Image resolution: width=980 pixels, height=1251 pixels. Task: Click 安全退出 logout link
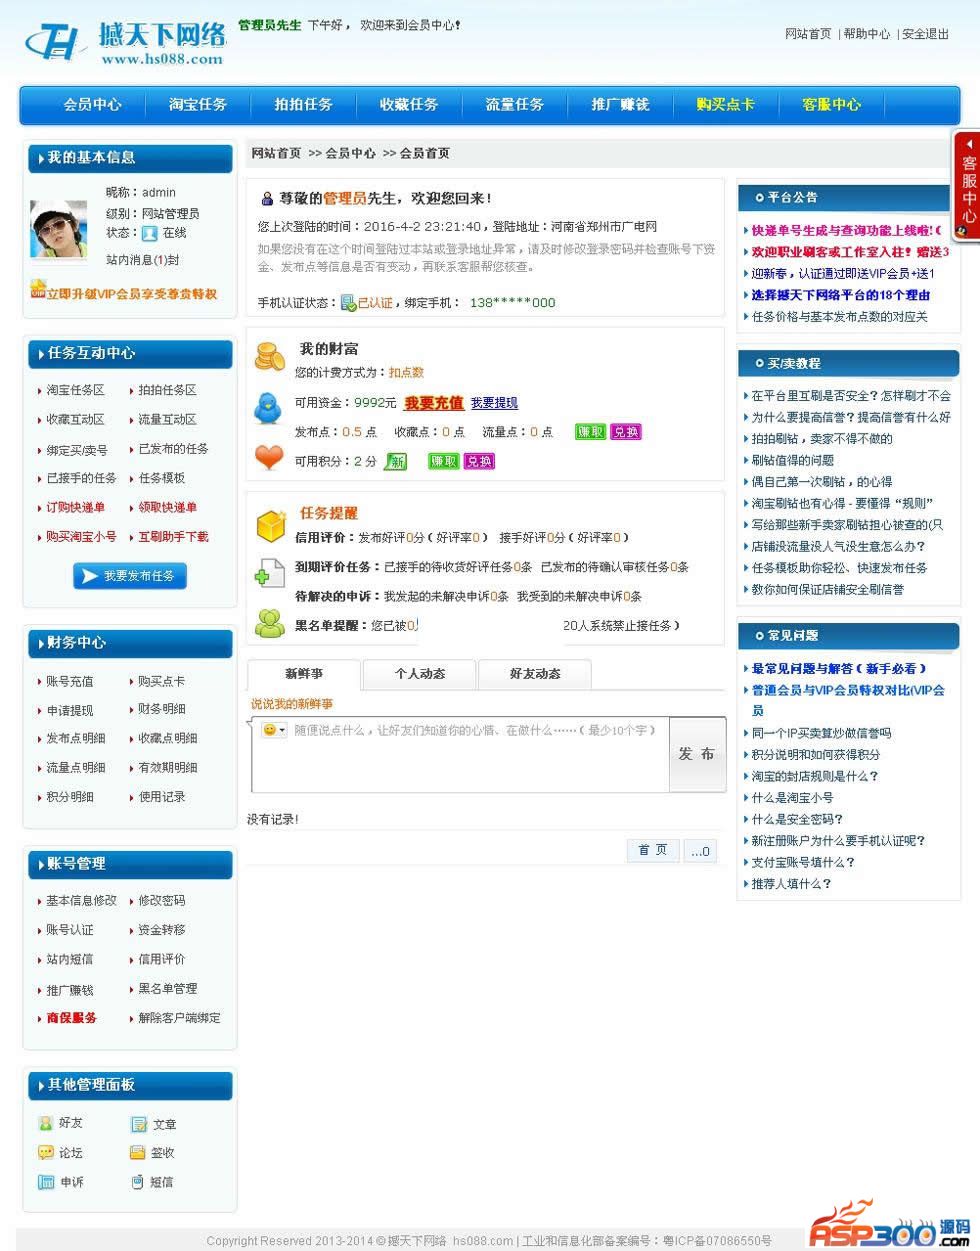(925, 34)
